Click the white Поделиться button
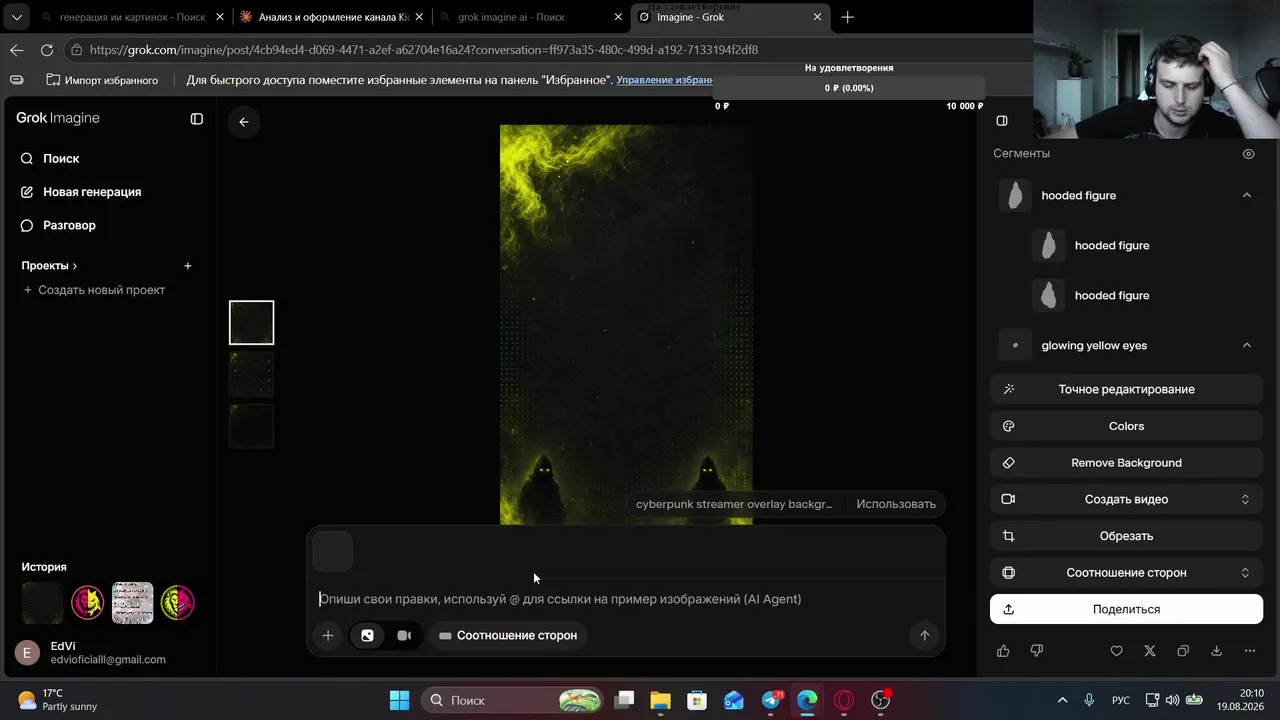Viewport: 1280px width, 720px height. click(1126, 609)
